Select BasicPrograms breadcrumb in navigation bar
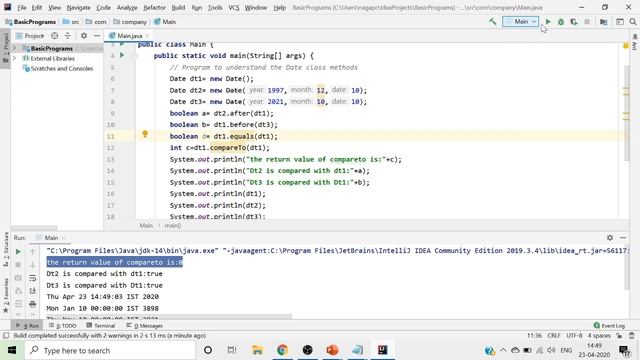 tap(31, 22)
